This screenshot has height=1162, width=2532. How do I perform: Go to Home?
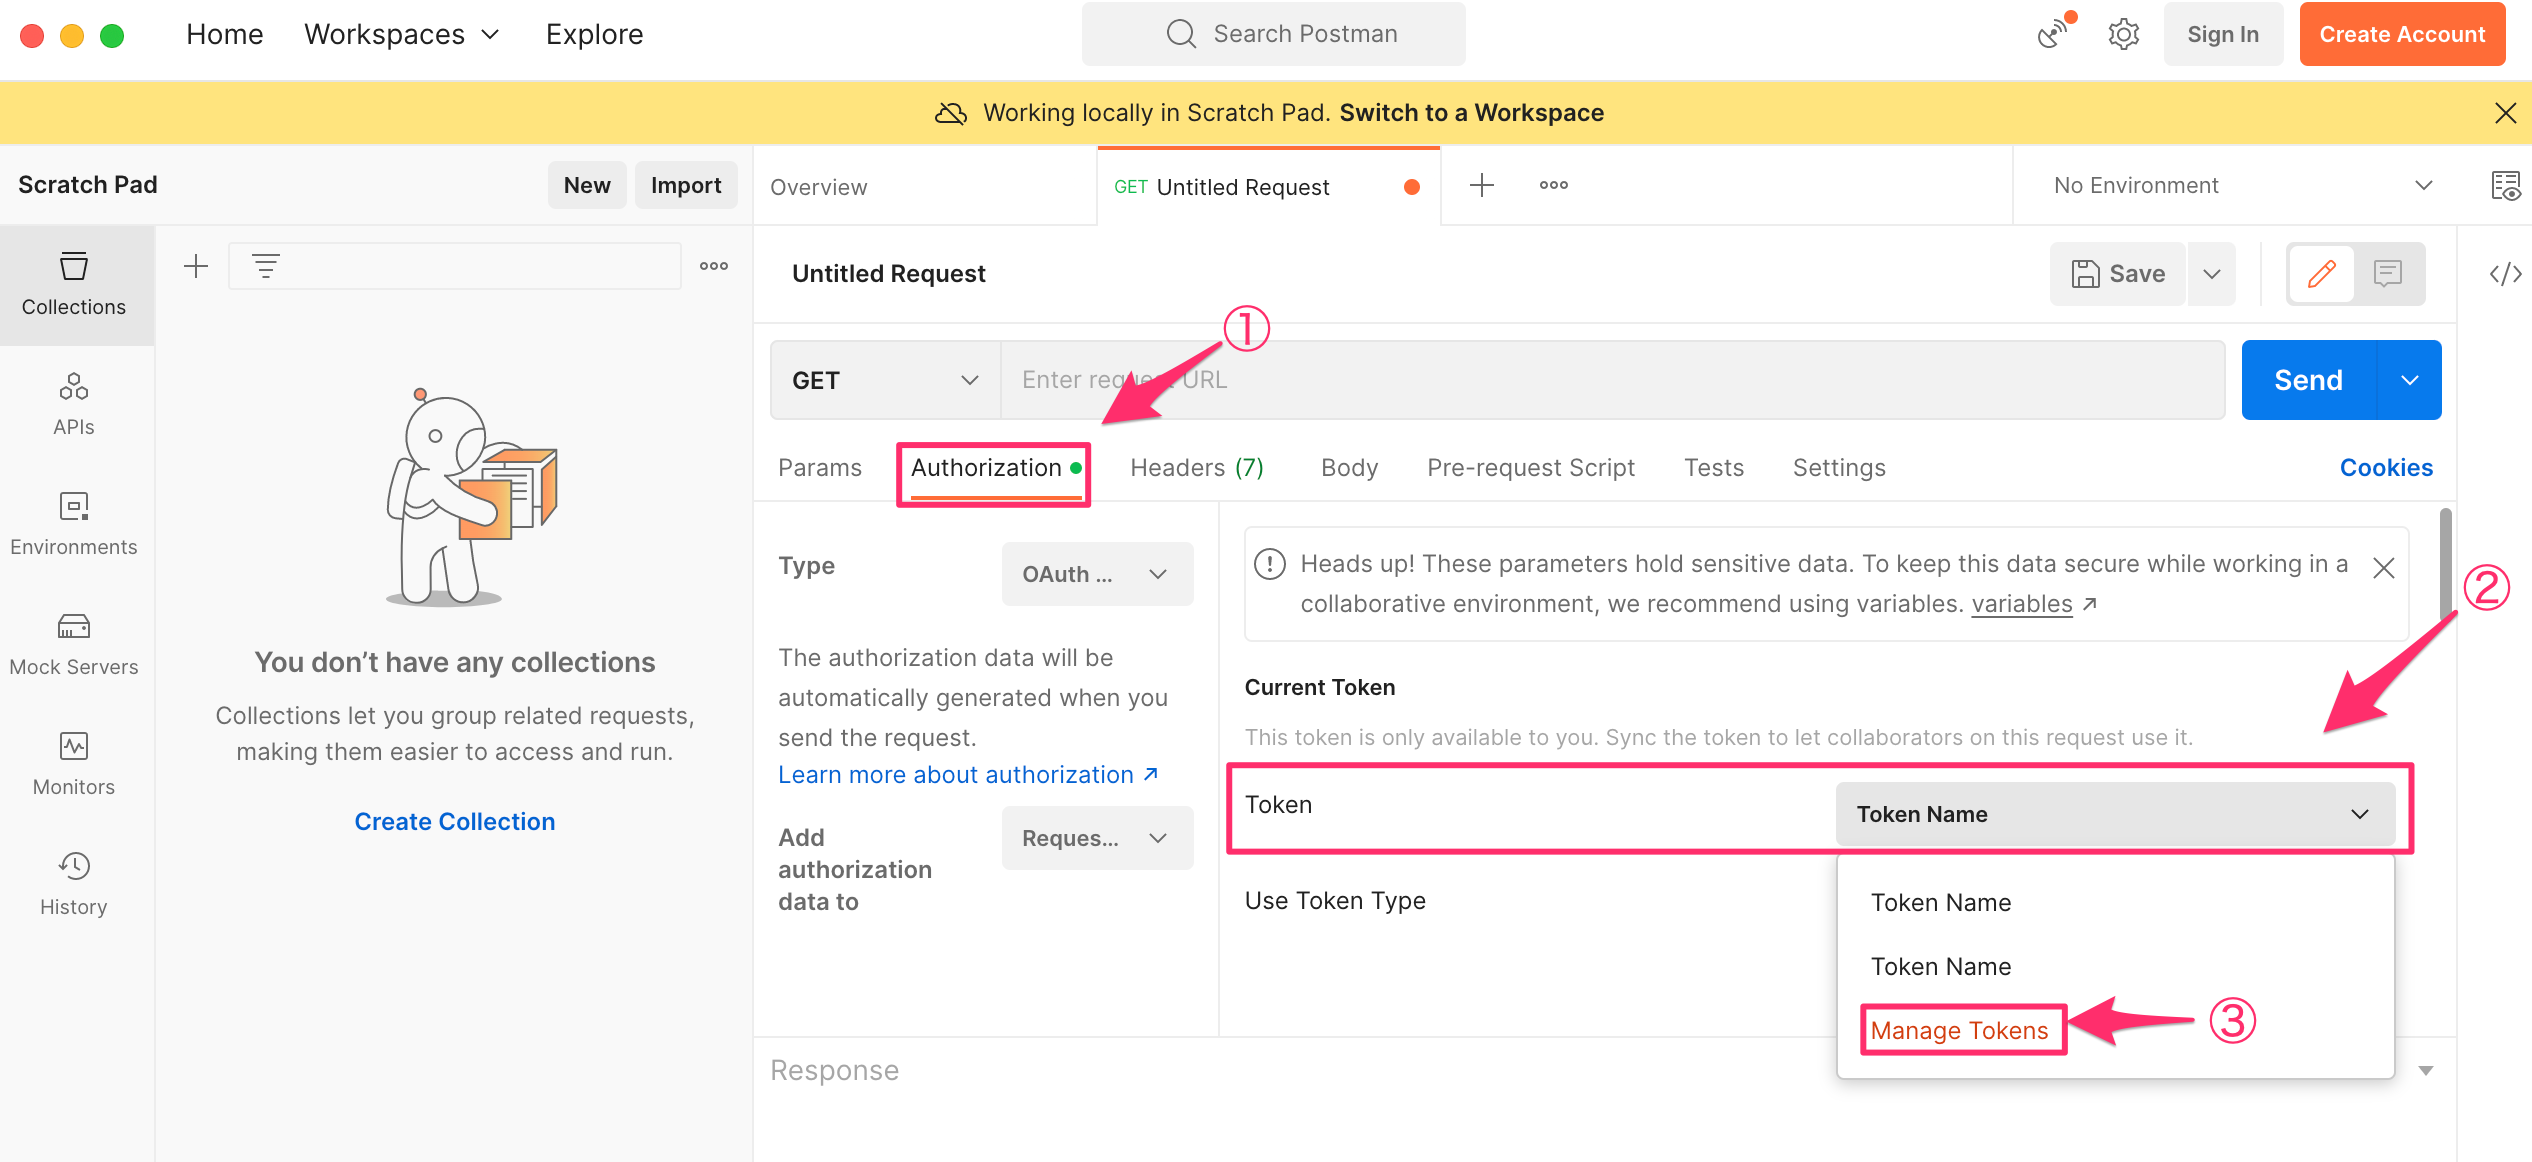point(224,34)
